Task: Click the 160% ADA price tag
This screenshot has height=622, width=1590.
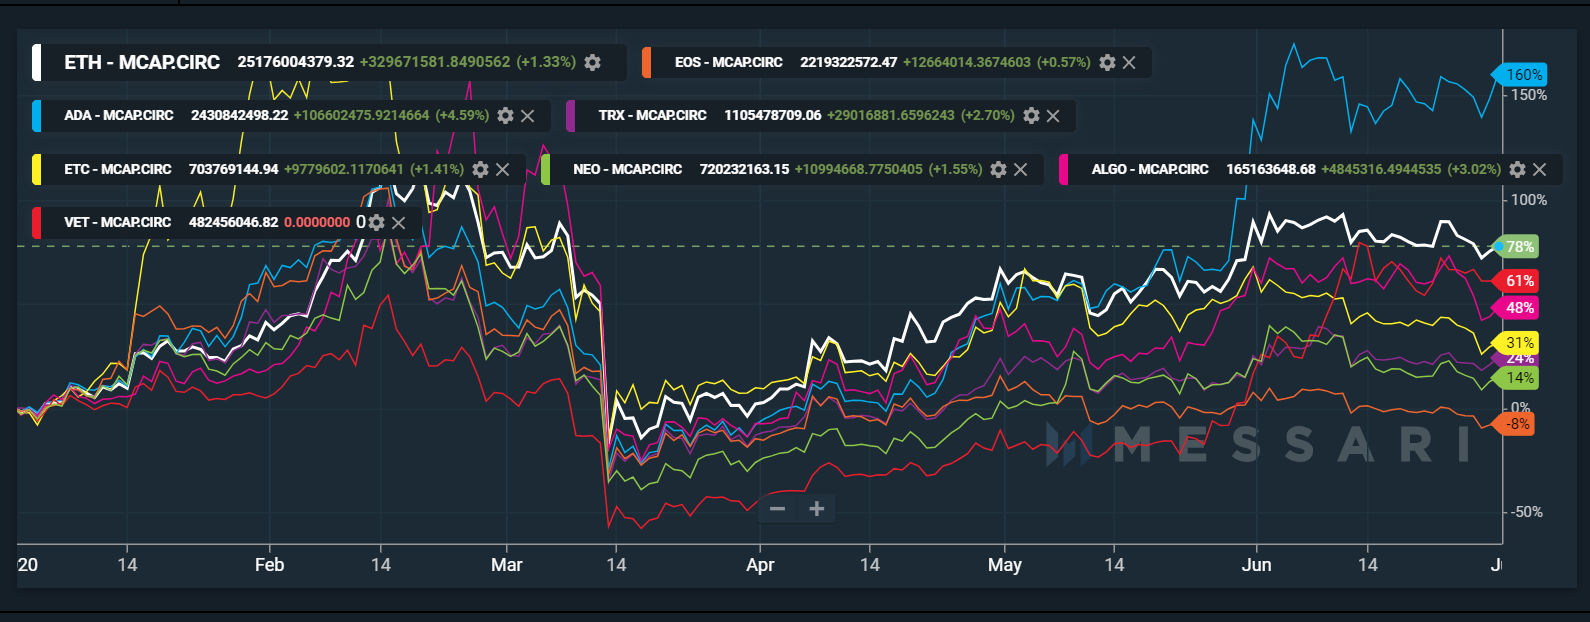Action: point(1523,74)
